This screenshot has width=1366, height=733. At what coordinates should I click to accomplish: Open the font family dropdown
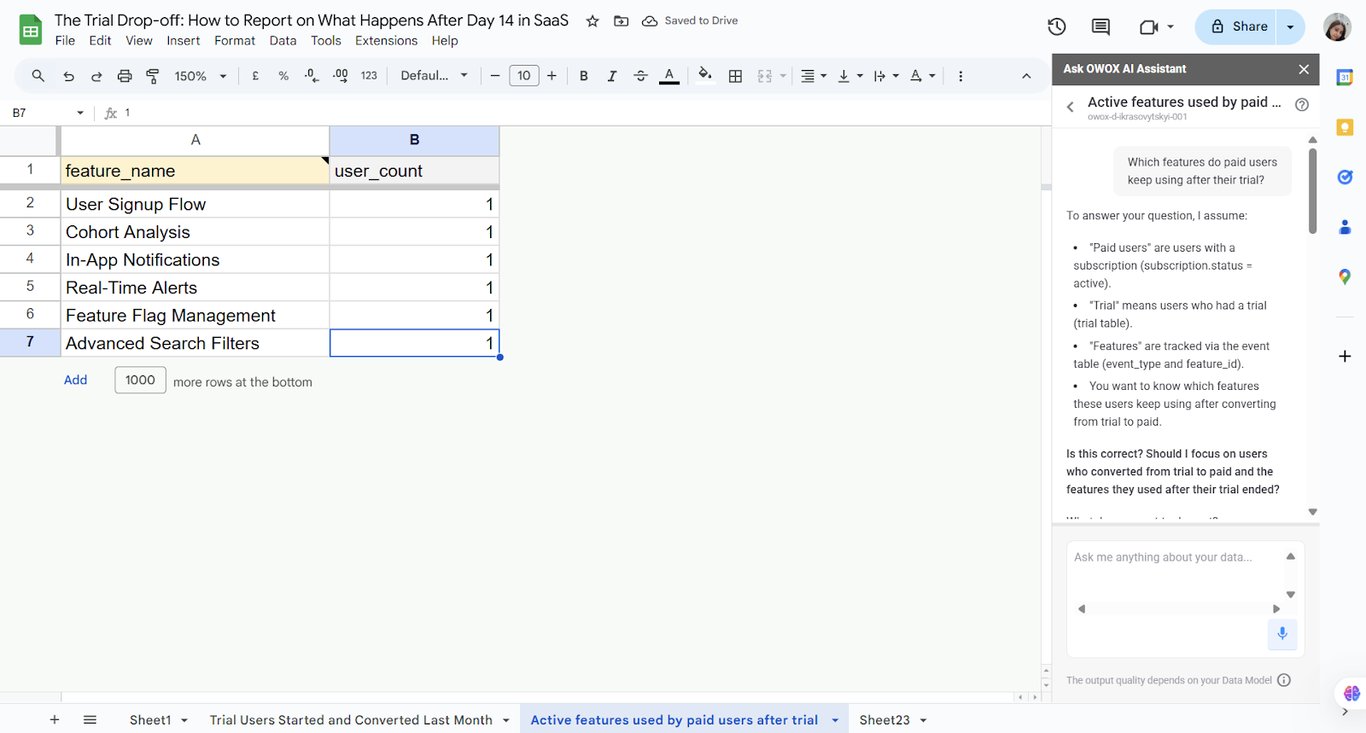434,76
